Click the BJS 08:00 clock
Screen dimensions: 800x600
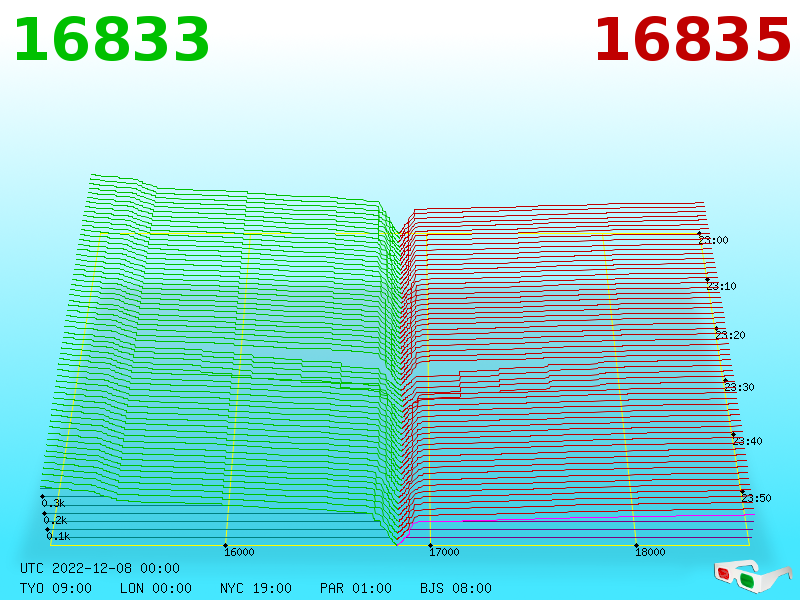click(456, 588)
